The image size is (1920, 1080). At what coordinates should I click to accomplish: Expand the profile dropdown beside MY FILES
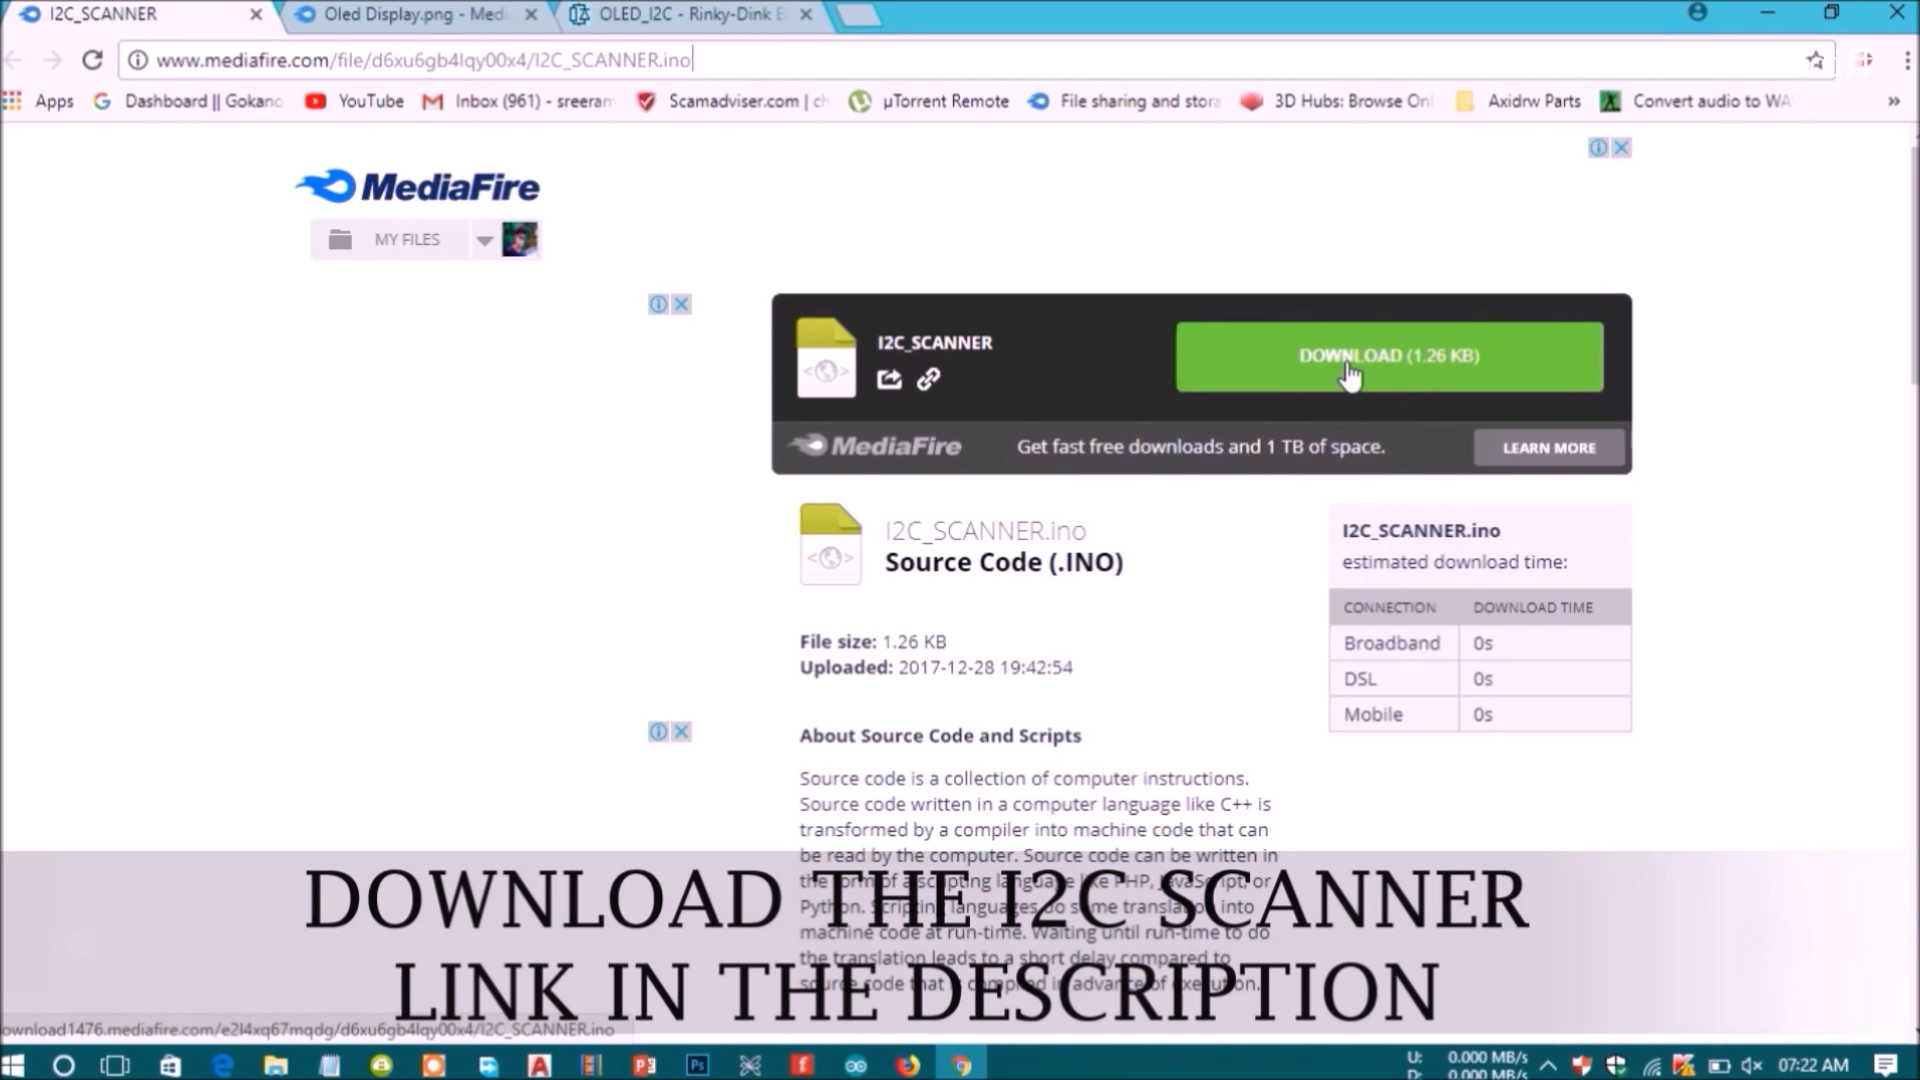[484, 239]
